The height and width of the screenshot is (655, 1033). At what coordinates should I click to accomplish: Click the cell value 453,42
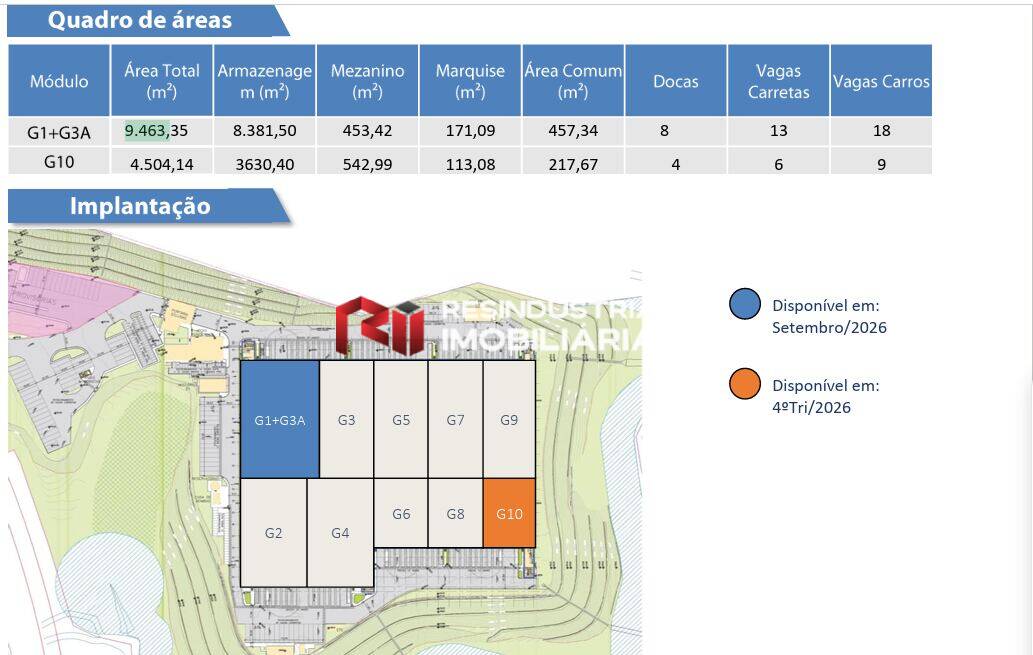click(x=367, y=130)
